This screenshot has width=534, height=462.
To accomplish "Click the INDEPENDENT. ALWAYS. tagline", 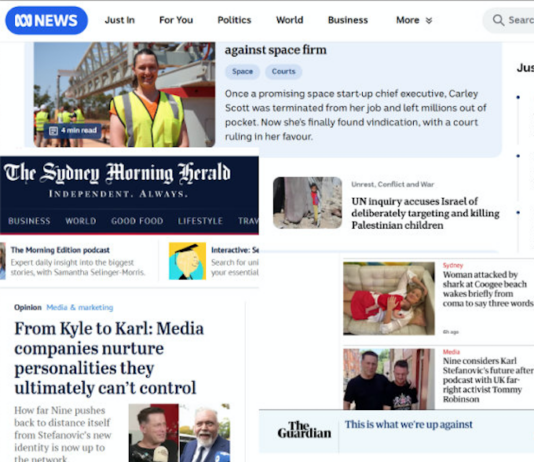I will click(118, 194).
